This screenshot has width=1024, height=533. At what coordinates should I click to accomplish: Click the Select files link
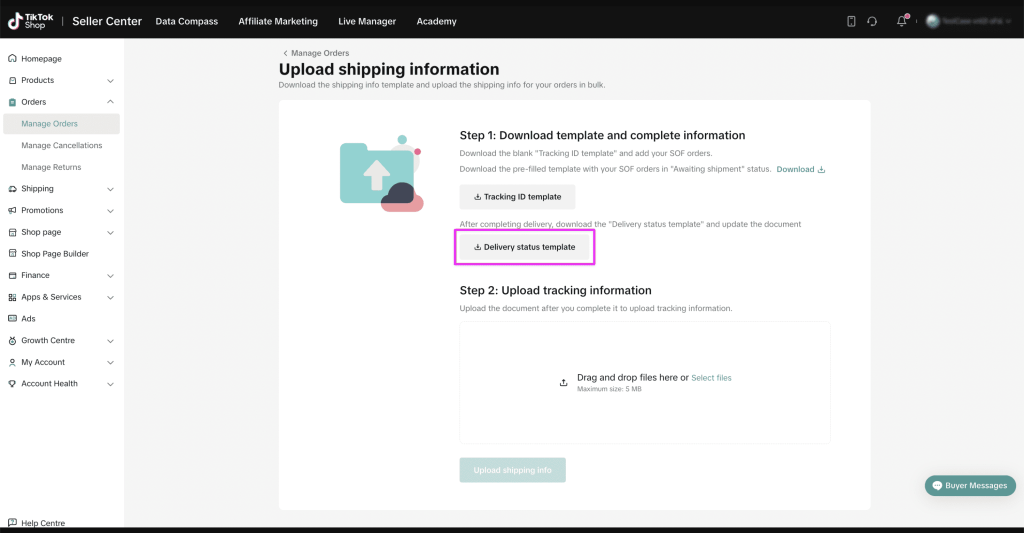click(x=711, y=378)
